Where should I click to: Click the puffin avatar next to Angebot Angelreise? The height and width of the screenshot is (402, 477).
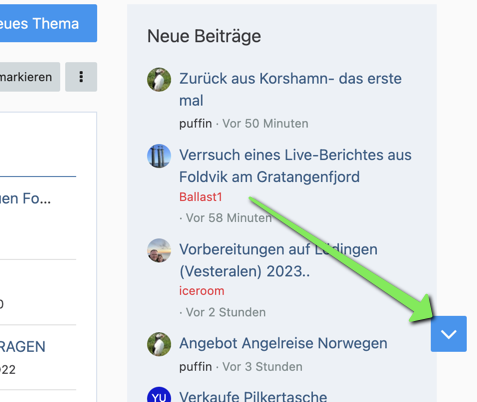point(159,344)
